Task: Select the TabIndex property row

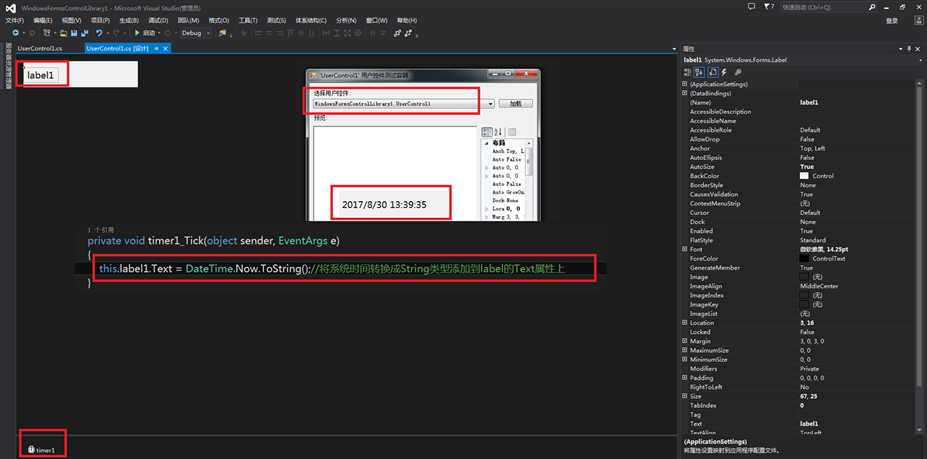Action: point(799,405)
